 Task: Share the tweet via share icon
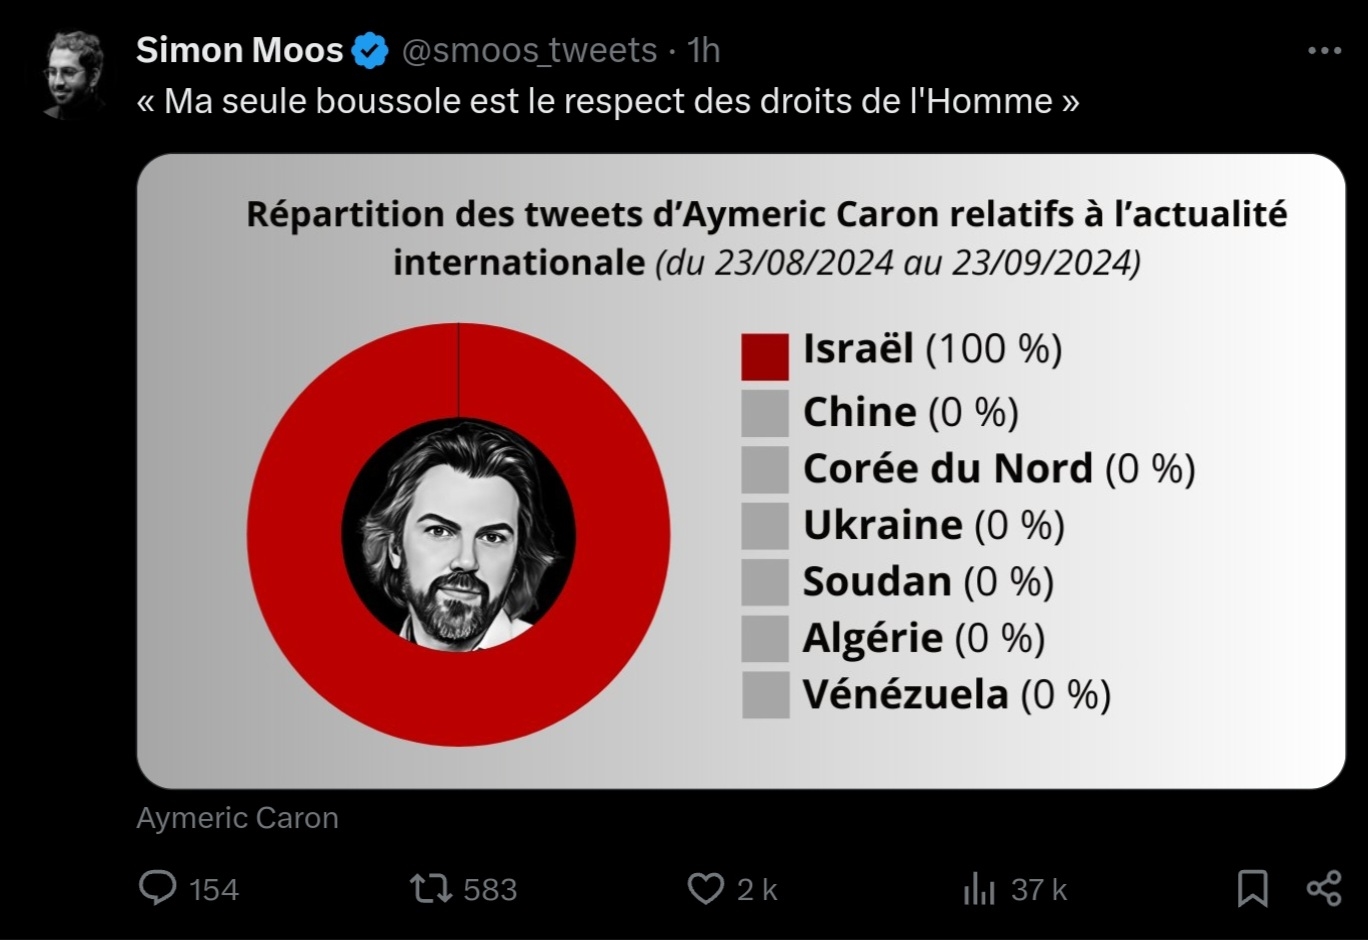(1324, 888)
